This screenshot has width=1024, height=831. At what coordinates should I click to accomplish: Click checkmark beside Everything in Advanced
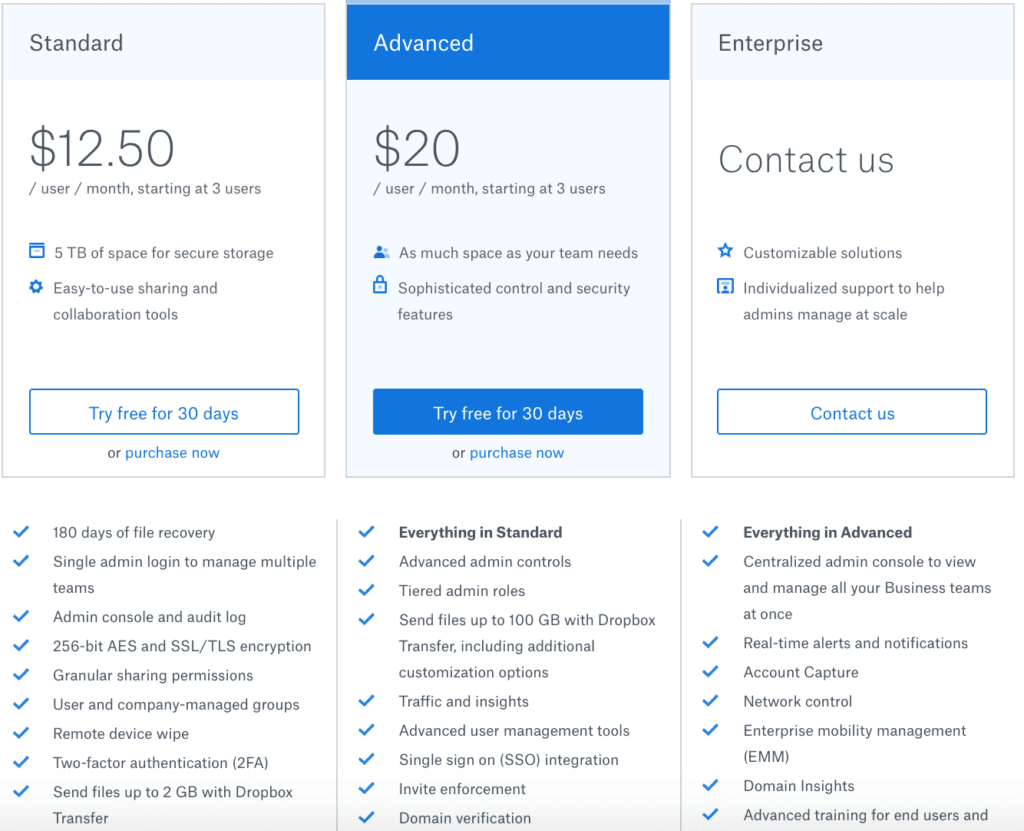coord(711,531)
